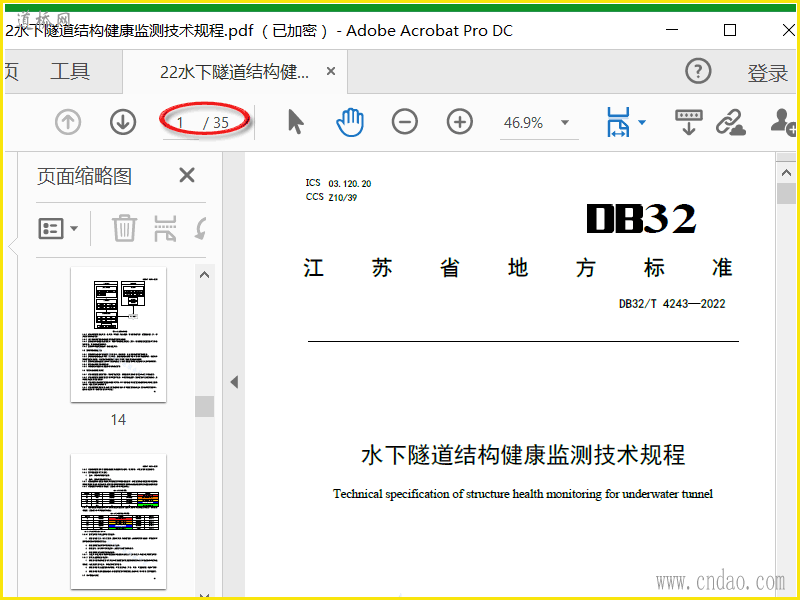Zoom out using the minus icon

405,122
